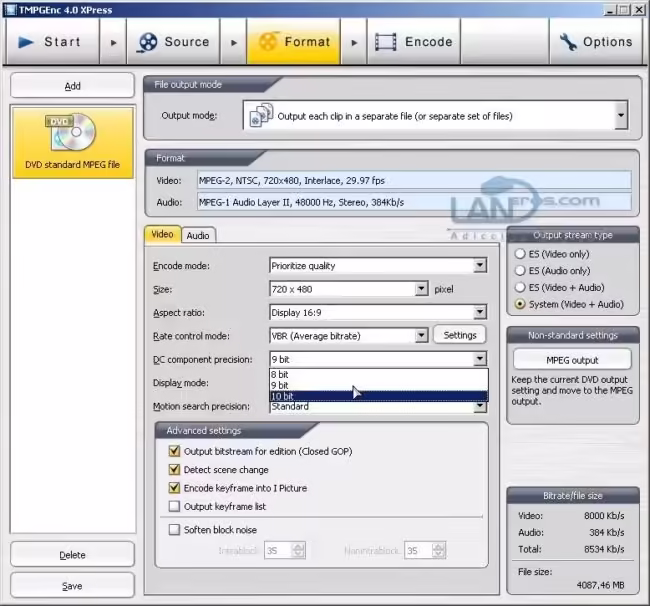Open the Options wrench menu
Viewport: 650px width, 606px height.
coord(596,42)
